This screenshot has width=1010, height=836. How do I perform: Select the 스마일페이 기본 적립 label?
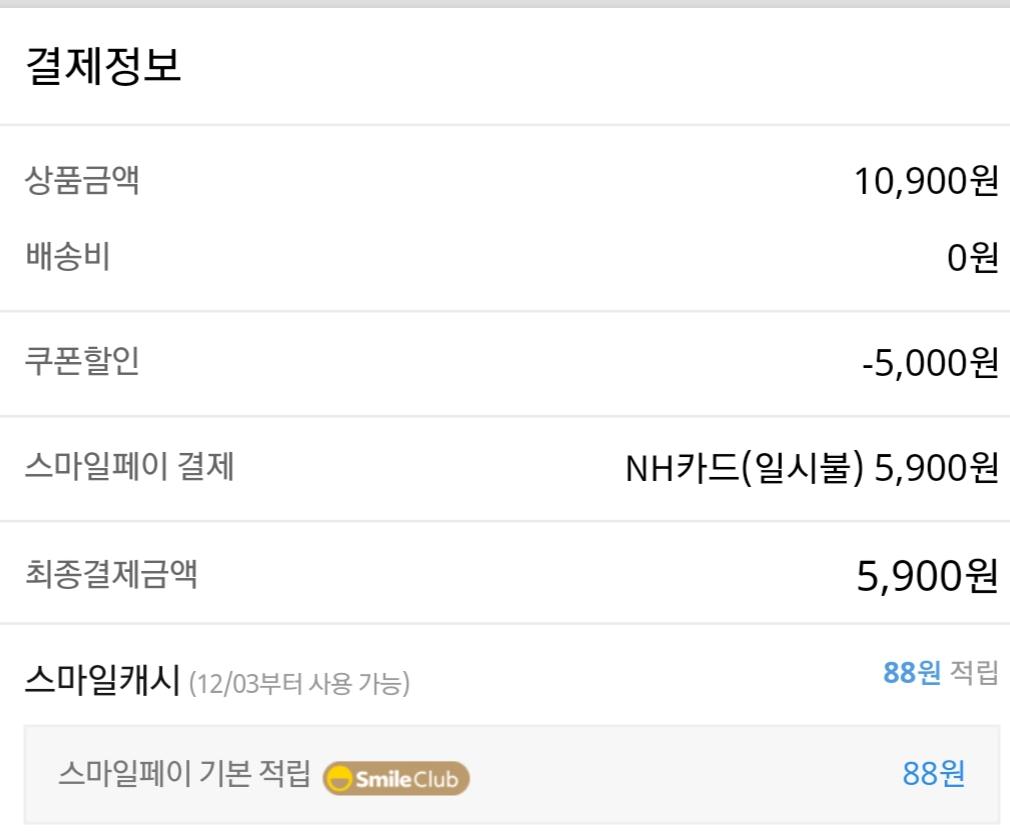[185, 774]
